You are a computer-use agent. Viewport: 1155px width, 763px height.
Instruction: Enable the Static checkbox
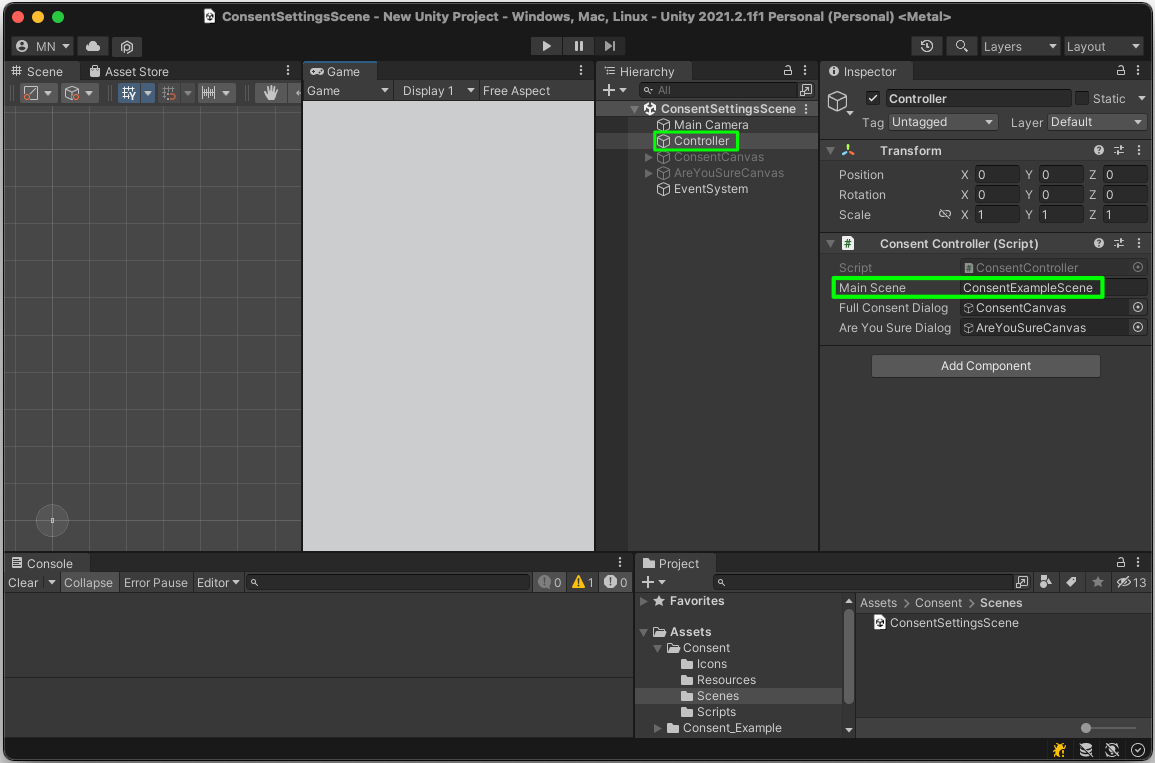pyautogui.click(x=1082, y=98)
